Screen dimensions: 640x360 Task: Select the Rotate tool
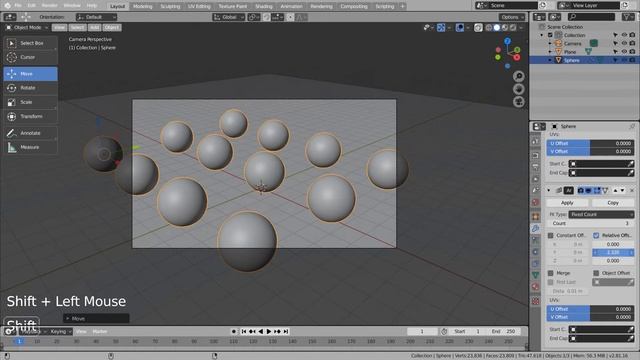click(30, 88)
